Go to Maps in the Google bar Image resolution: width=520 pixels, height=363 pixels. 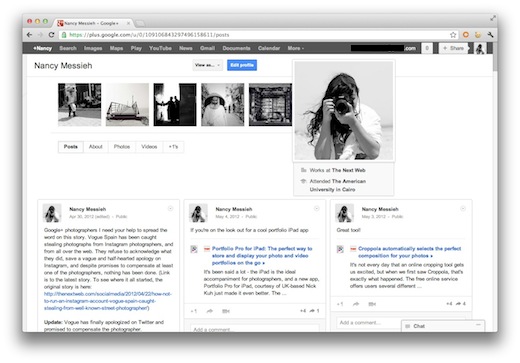click(x=116, y=48)
